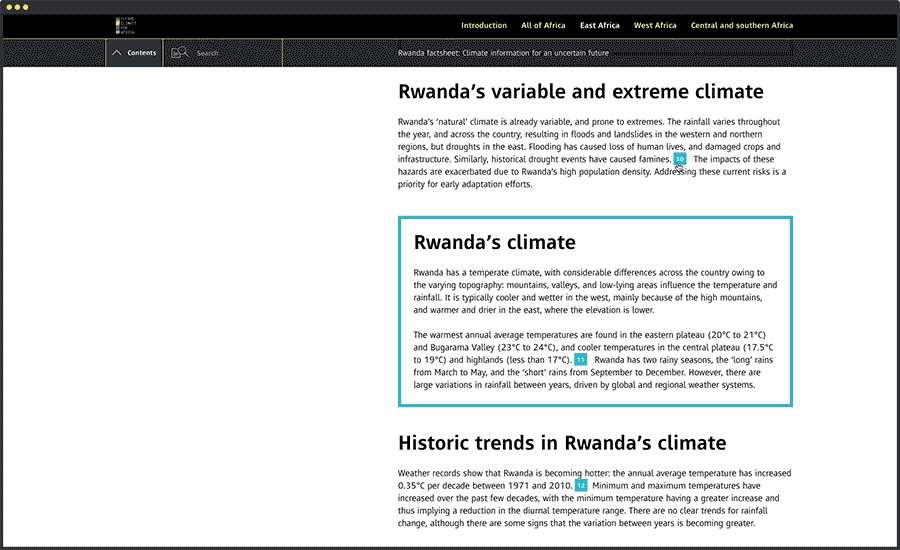Click the yellow minimize window button
Image resolution: width=900 pixels, height=550 pixels.
point(17,6)
